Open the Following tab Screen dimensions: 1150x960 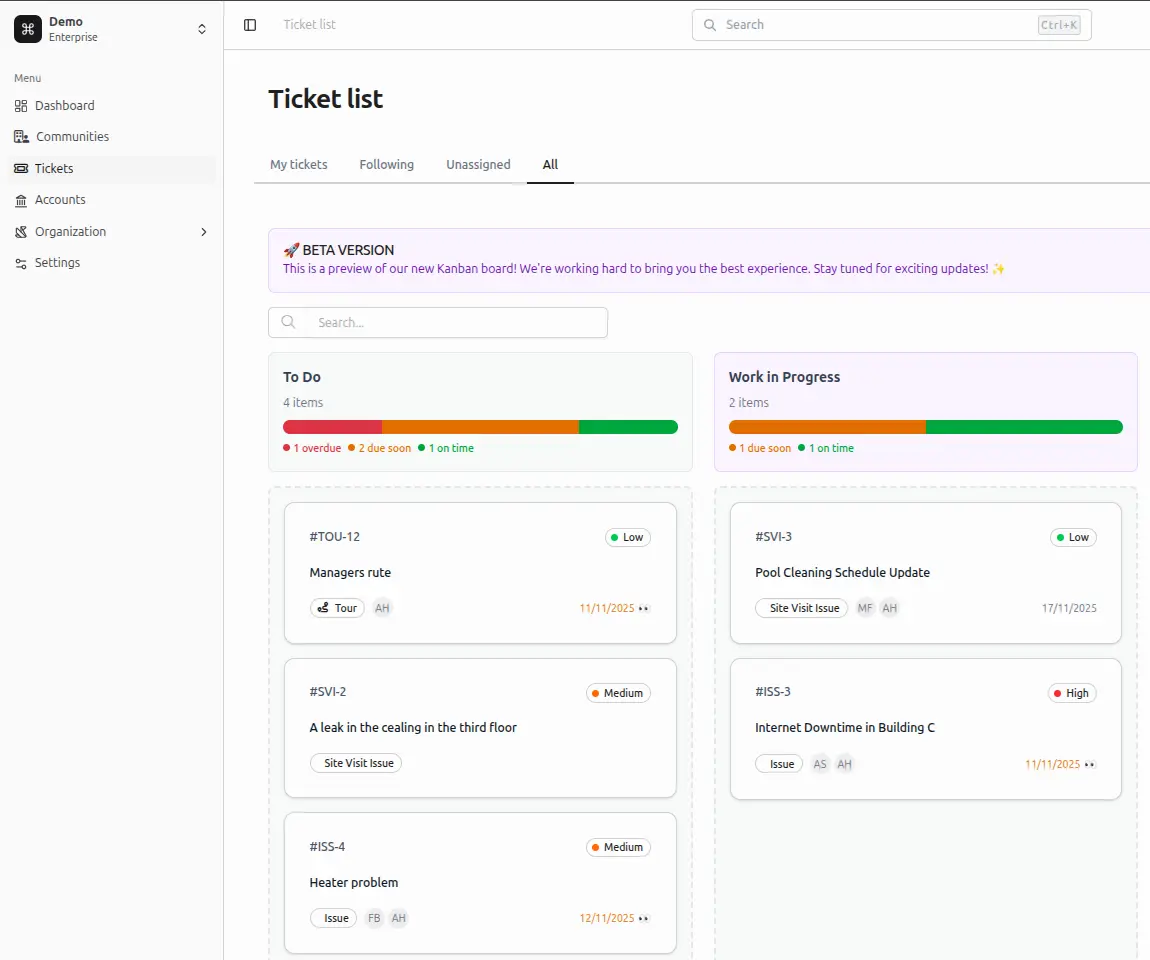coord(387,164)
